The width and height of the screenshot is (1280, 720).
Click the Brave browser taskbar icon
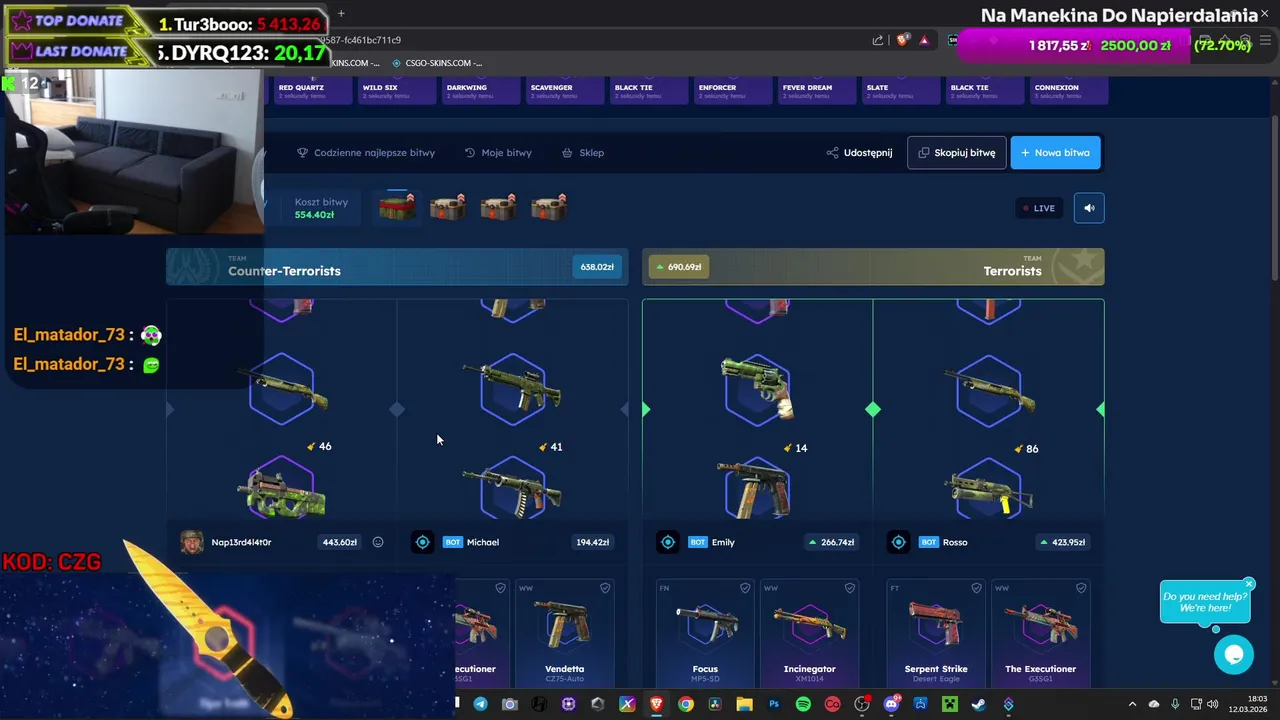[x=656, y=704]
